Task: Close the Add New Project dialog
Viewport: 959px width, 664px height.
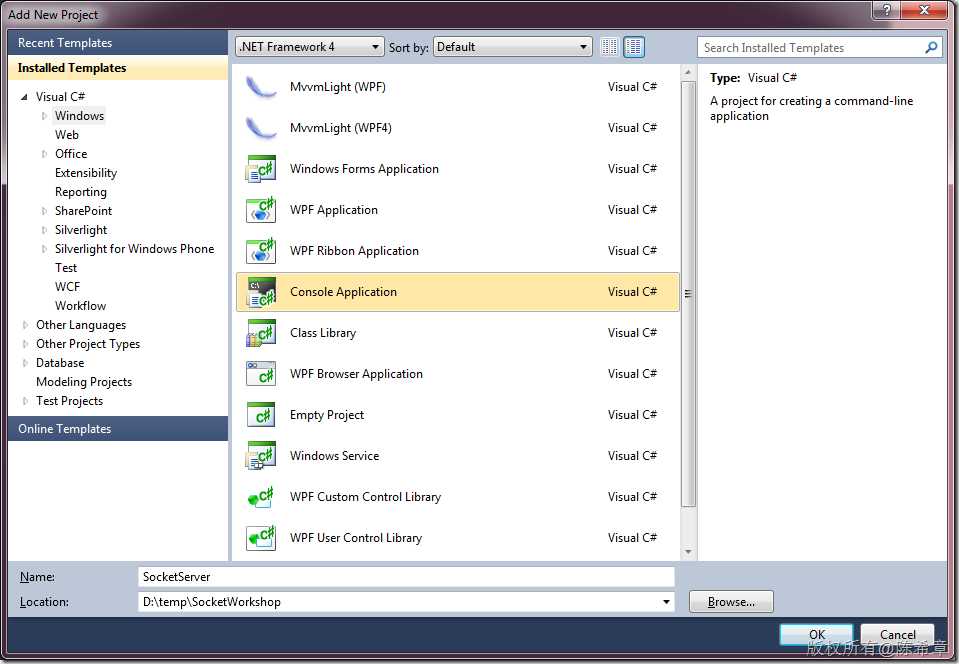Action: pos(924,9)
